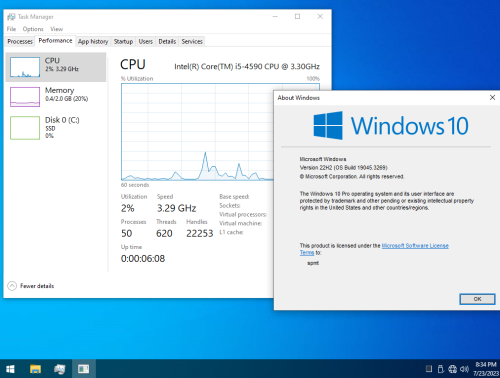Click the network globe tray icon

pos(452,369)
